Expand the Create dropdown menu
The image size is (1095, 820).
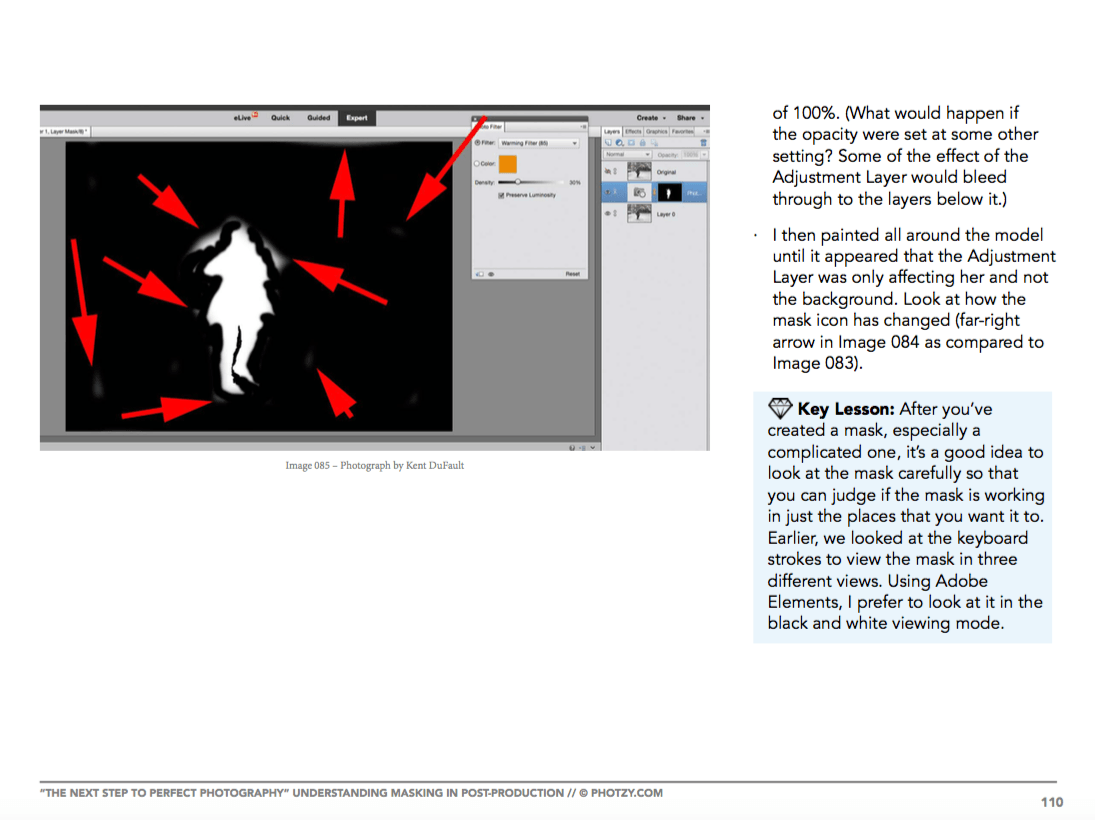pos(651,117)
